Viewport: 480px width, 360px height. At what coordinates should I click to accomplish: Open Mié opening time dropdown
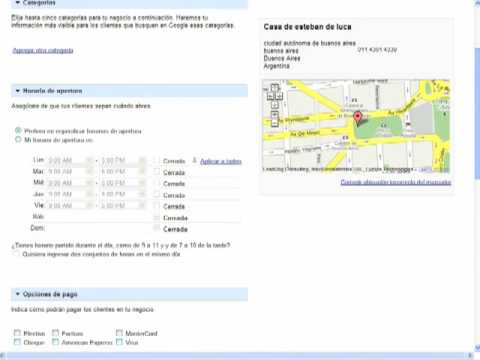click(70, 183)
